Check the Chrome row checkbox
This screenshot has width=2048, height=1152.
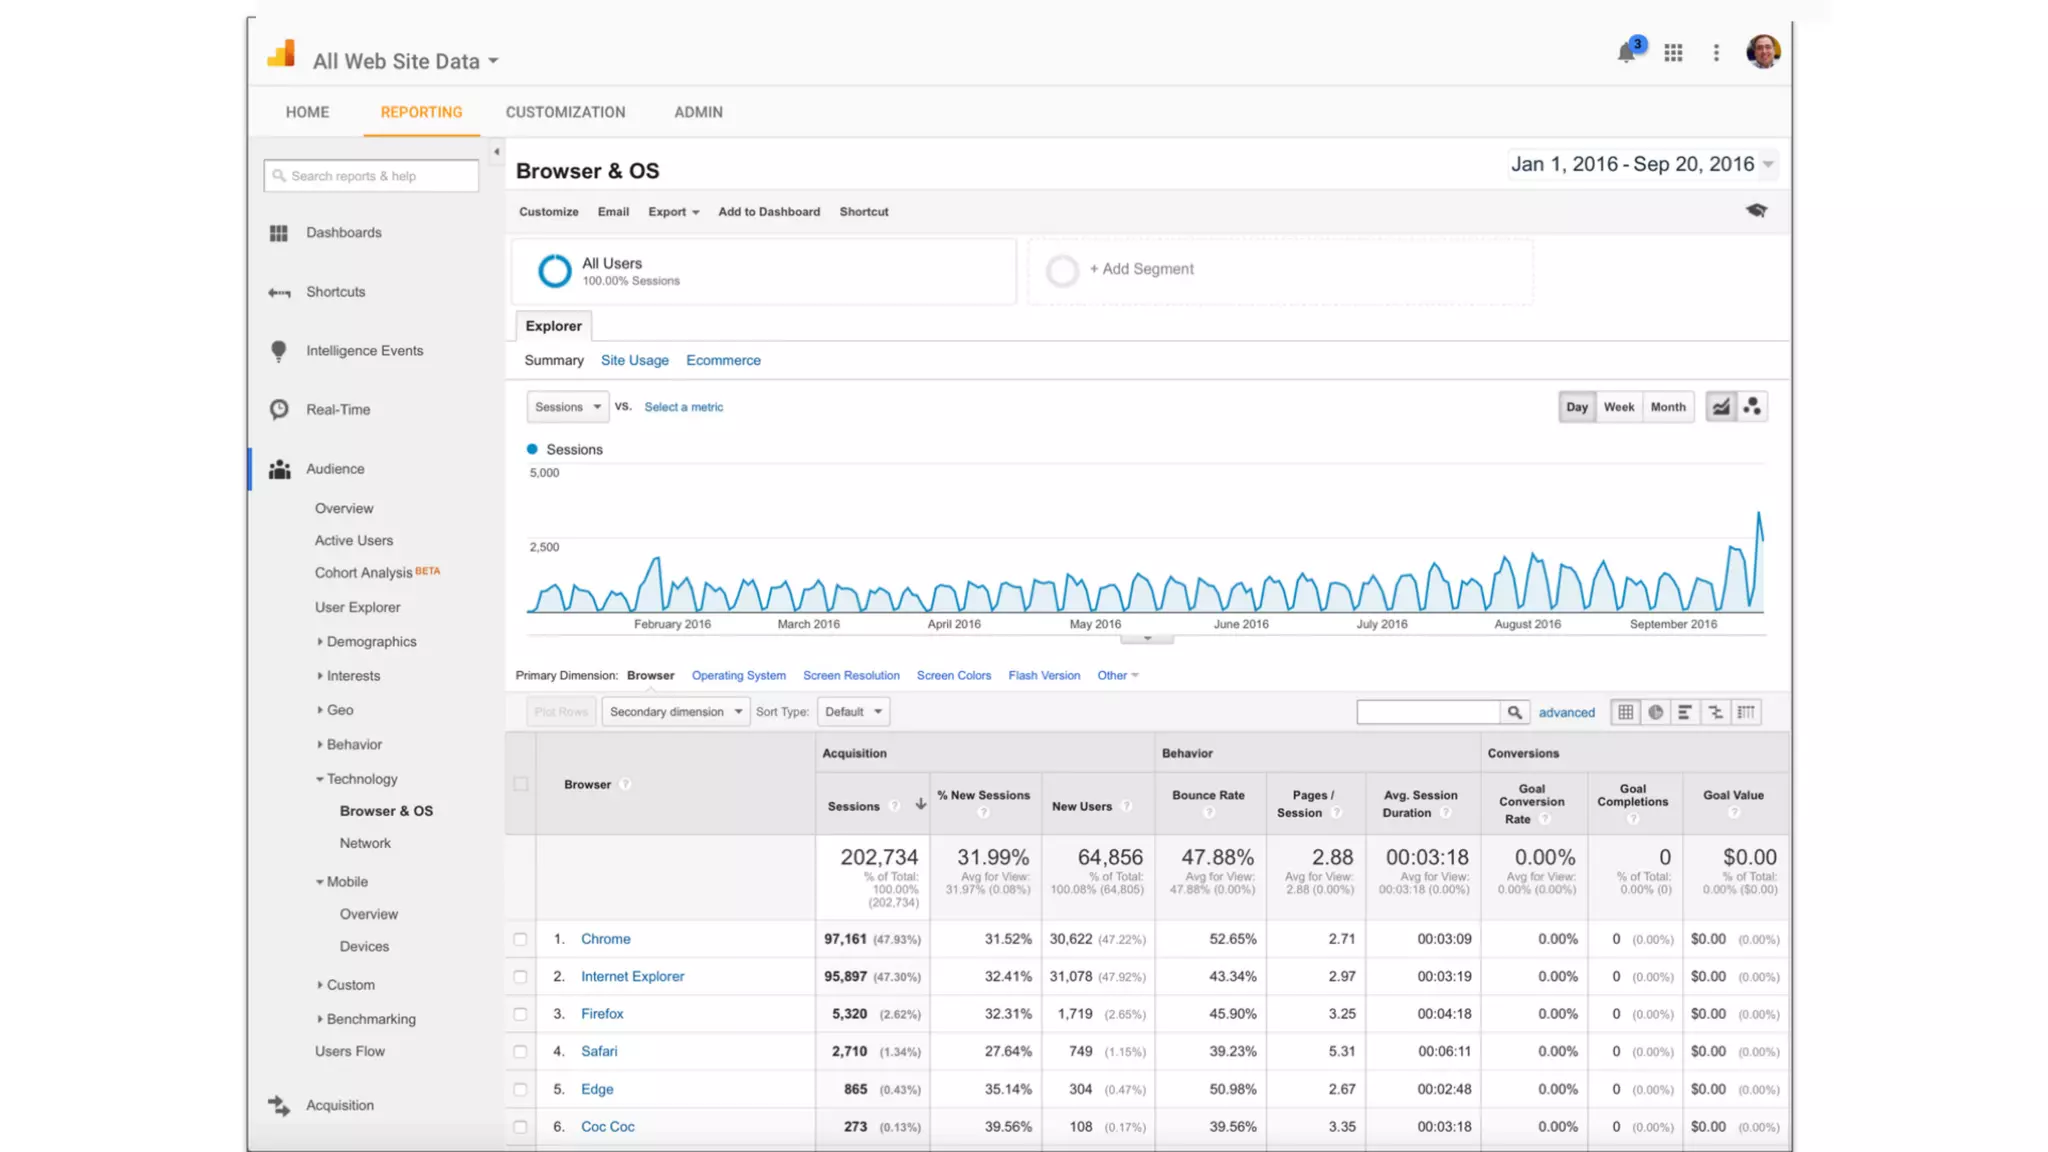point(520,939)
